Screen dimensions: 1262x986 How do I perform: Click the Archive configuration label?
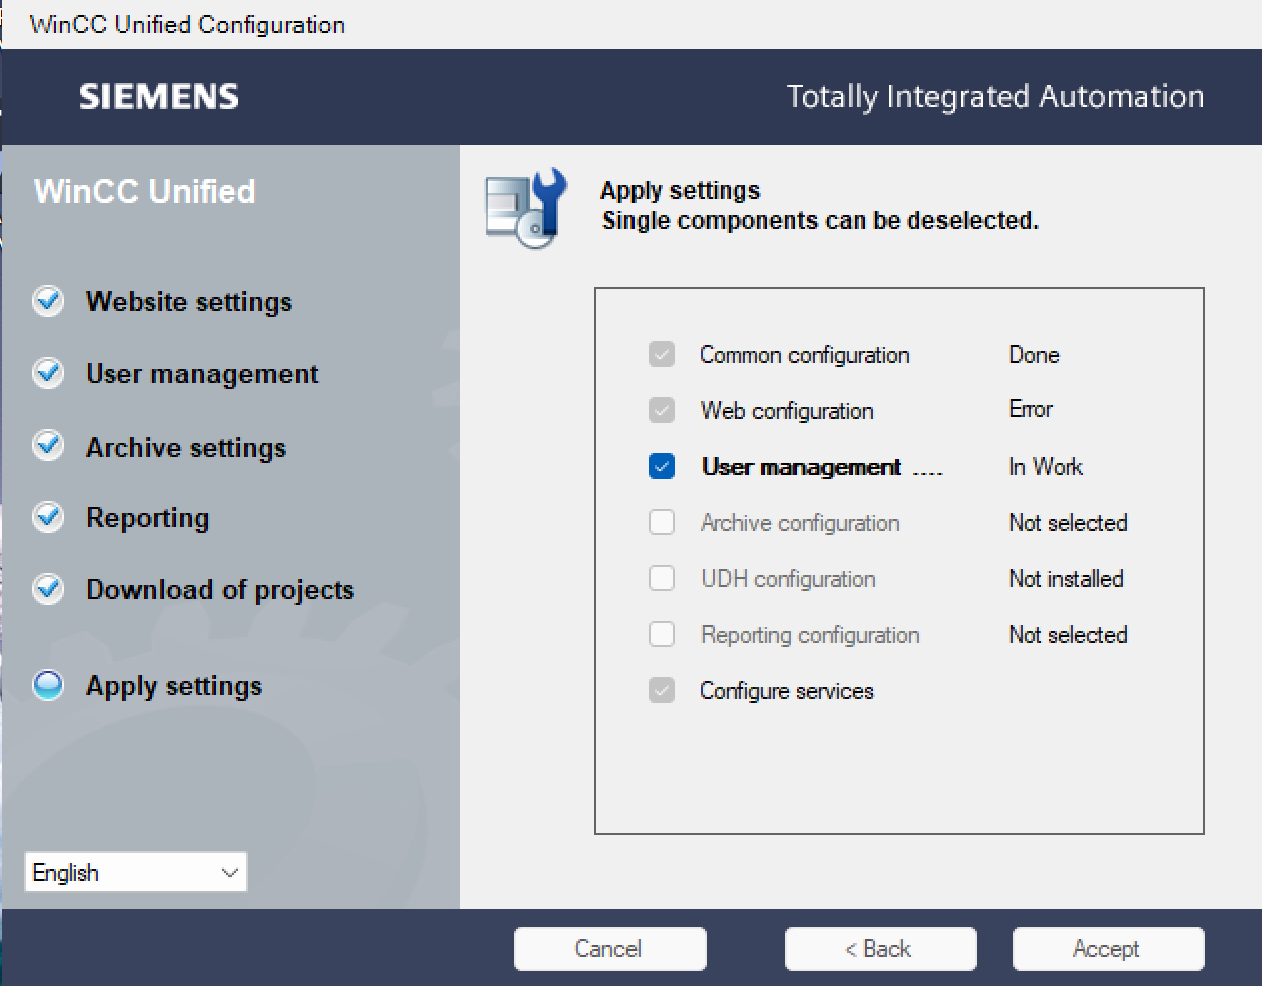click(x=800, y=523)
